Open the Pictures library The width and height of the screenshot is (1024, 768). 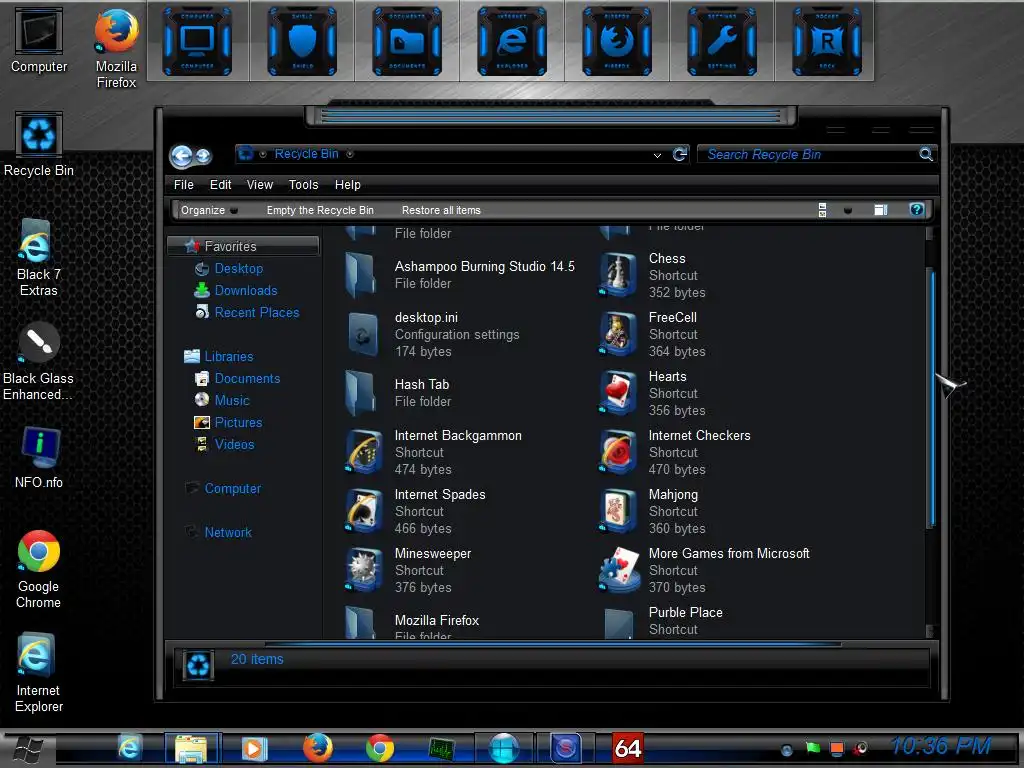(238, 423)
